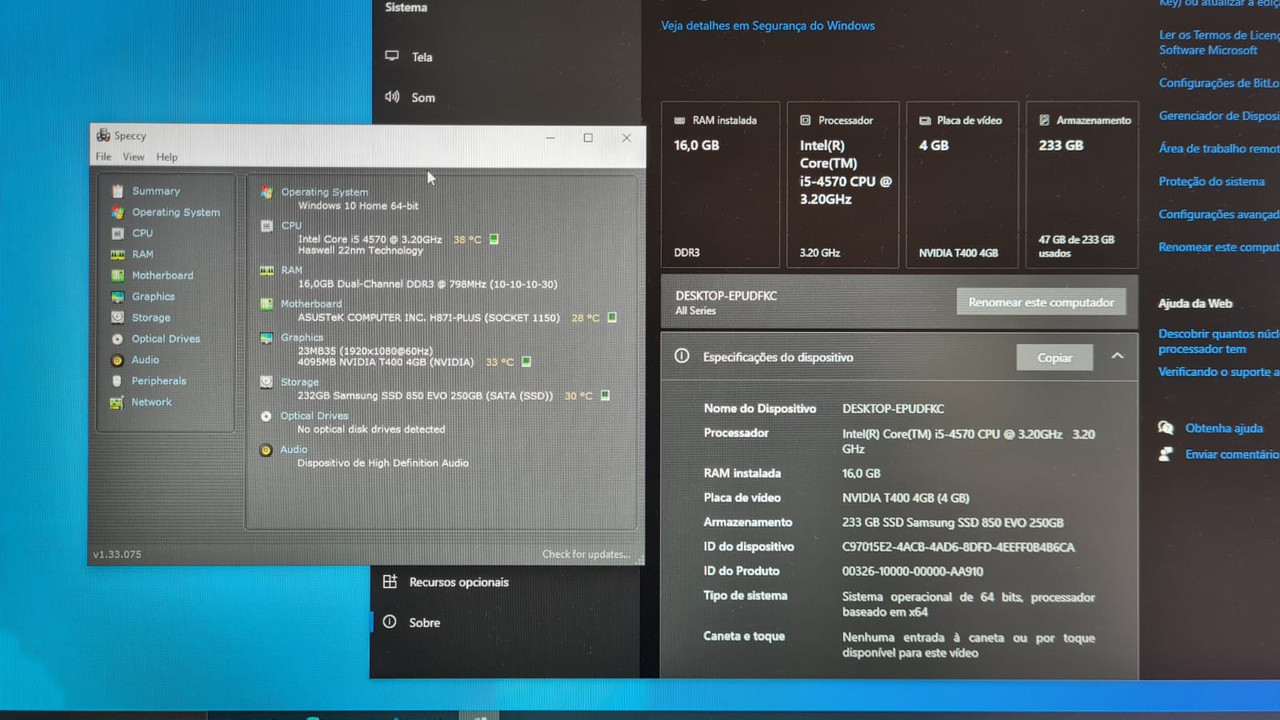
Task: Click Check for updates in Speccy
Action: pos(586,554)
